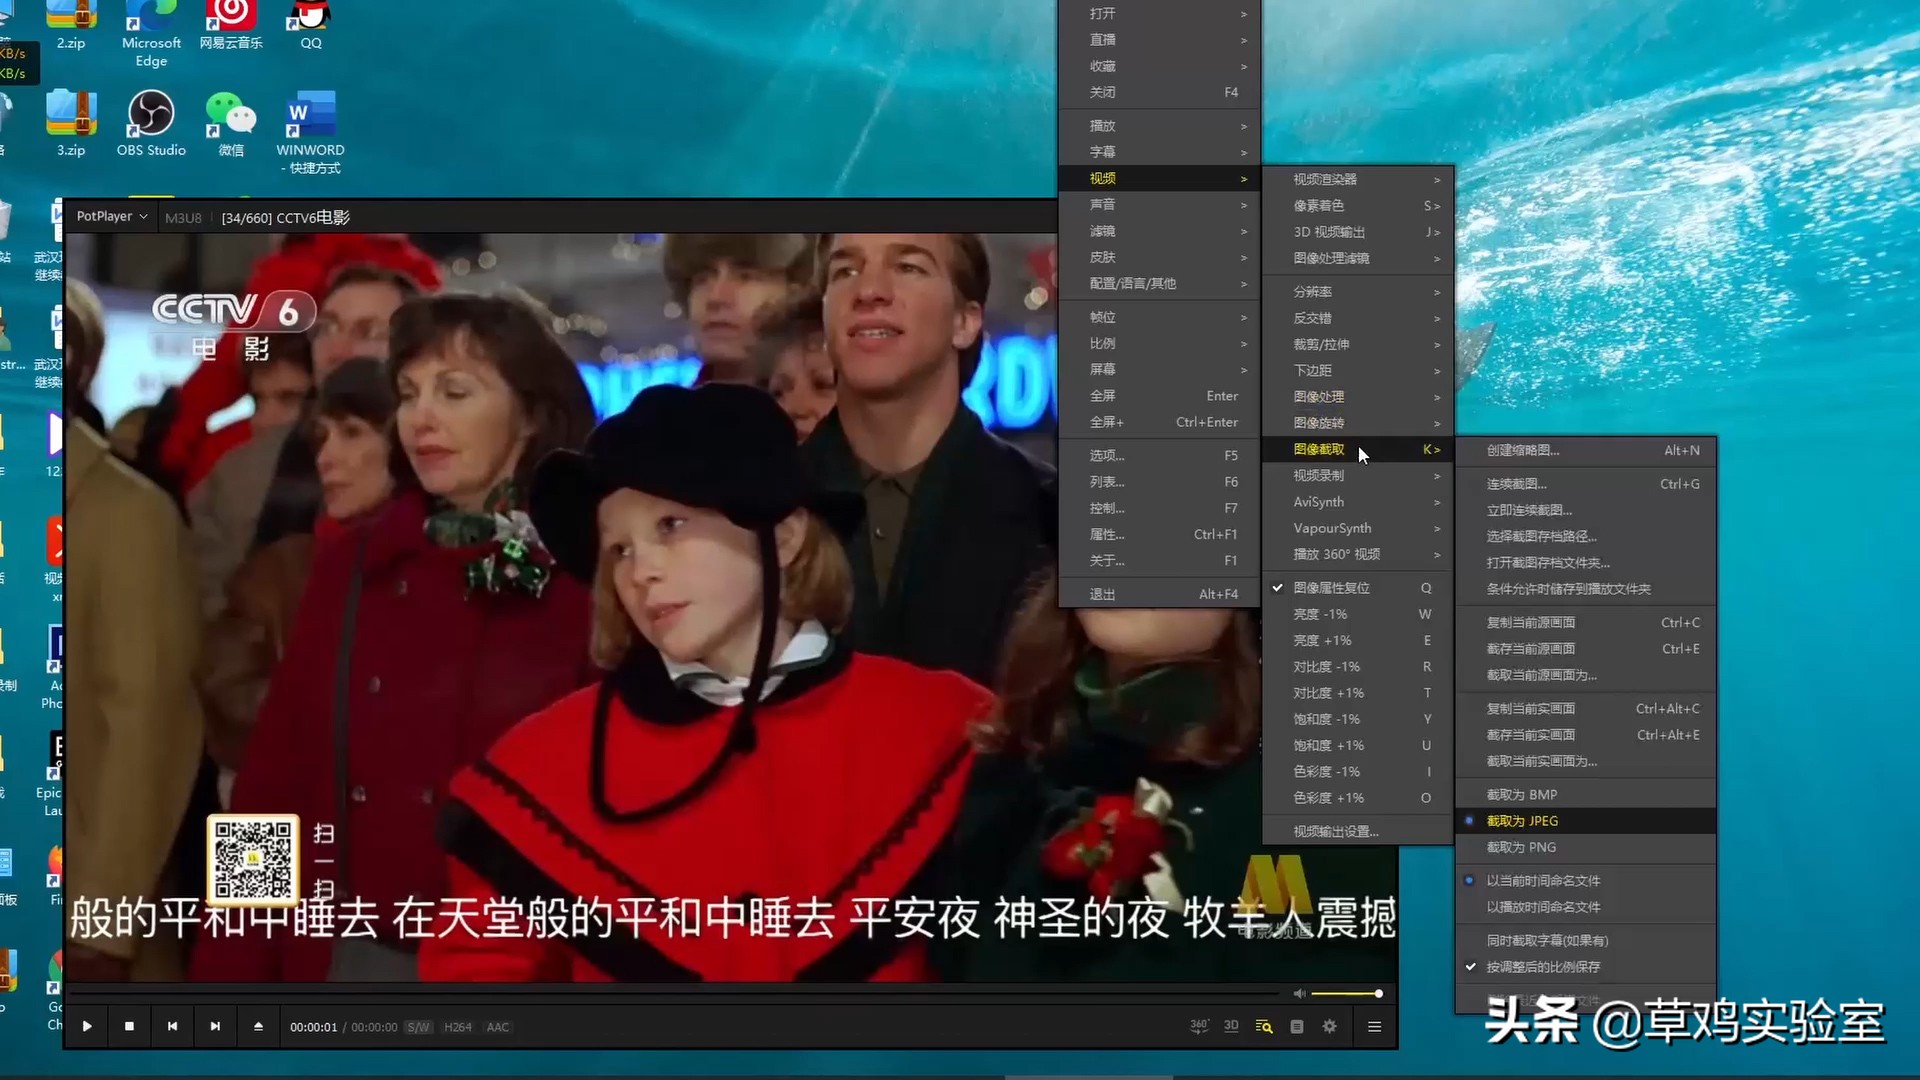The width and height of the screenshot is (1920, 1080).
Task: Toggle 360° video mode icon
Action: point(1199,1026)
